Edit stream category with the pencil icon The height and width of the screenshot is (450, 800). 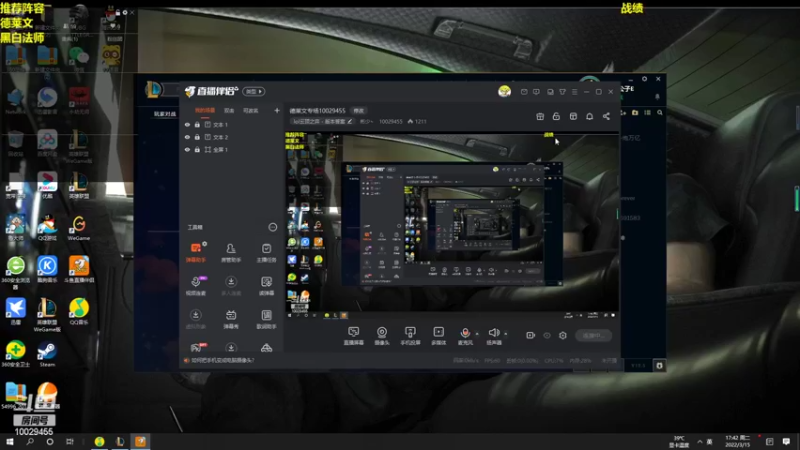350,121
